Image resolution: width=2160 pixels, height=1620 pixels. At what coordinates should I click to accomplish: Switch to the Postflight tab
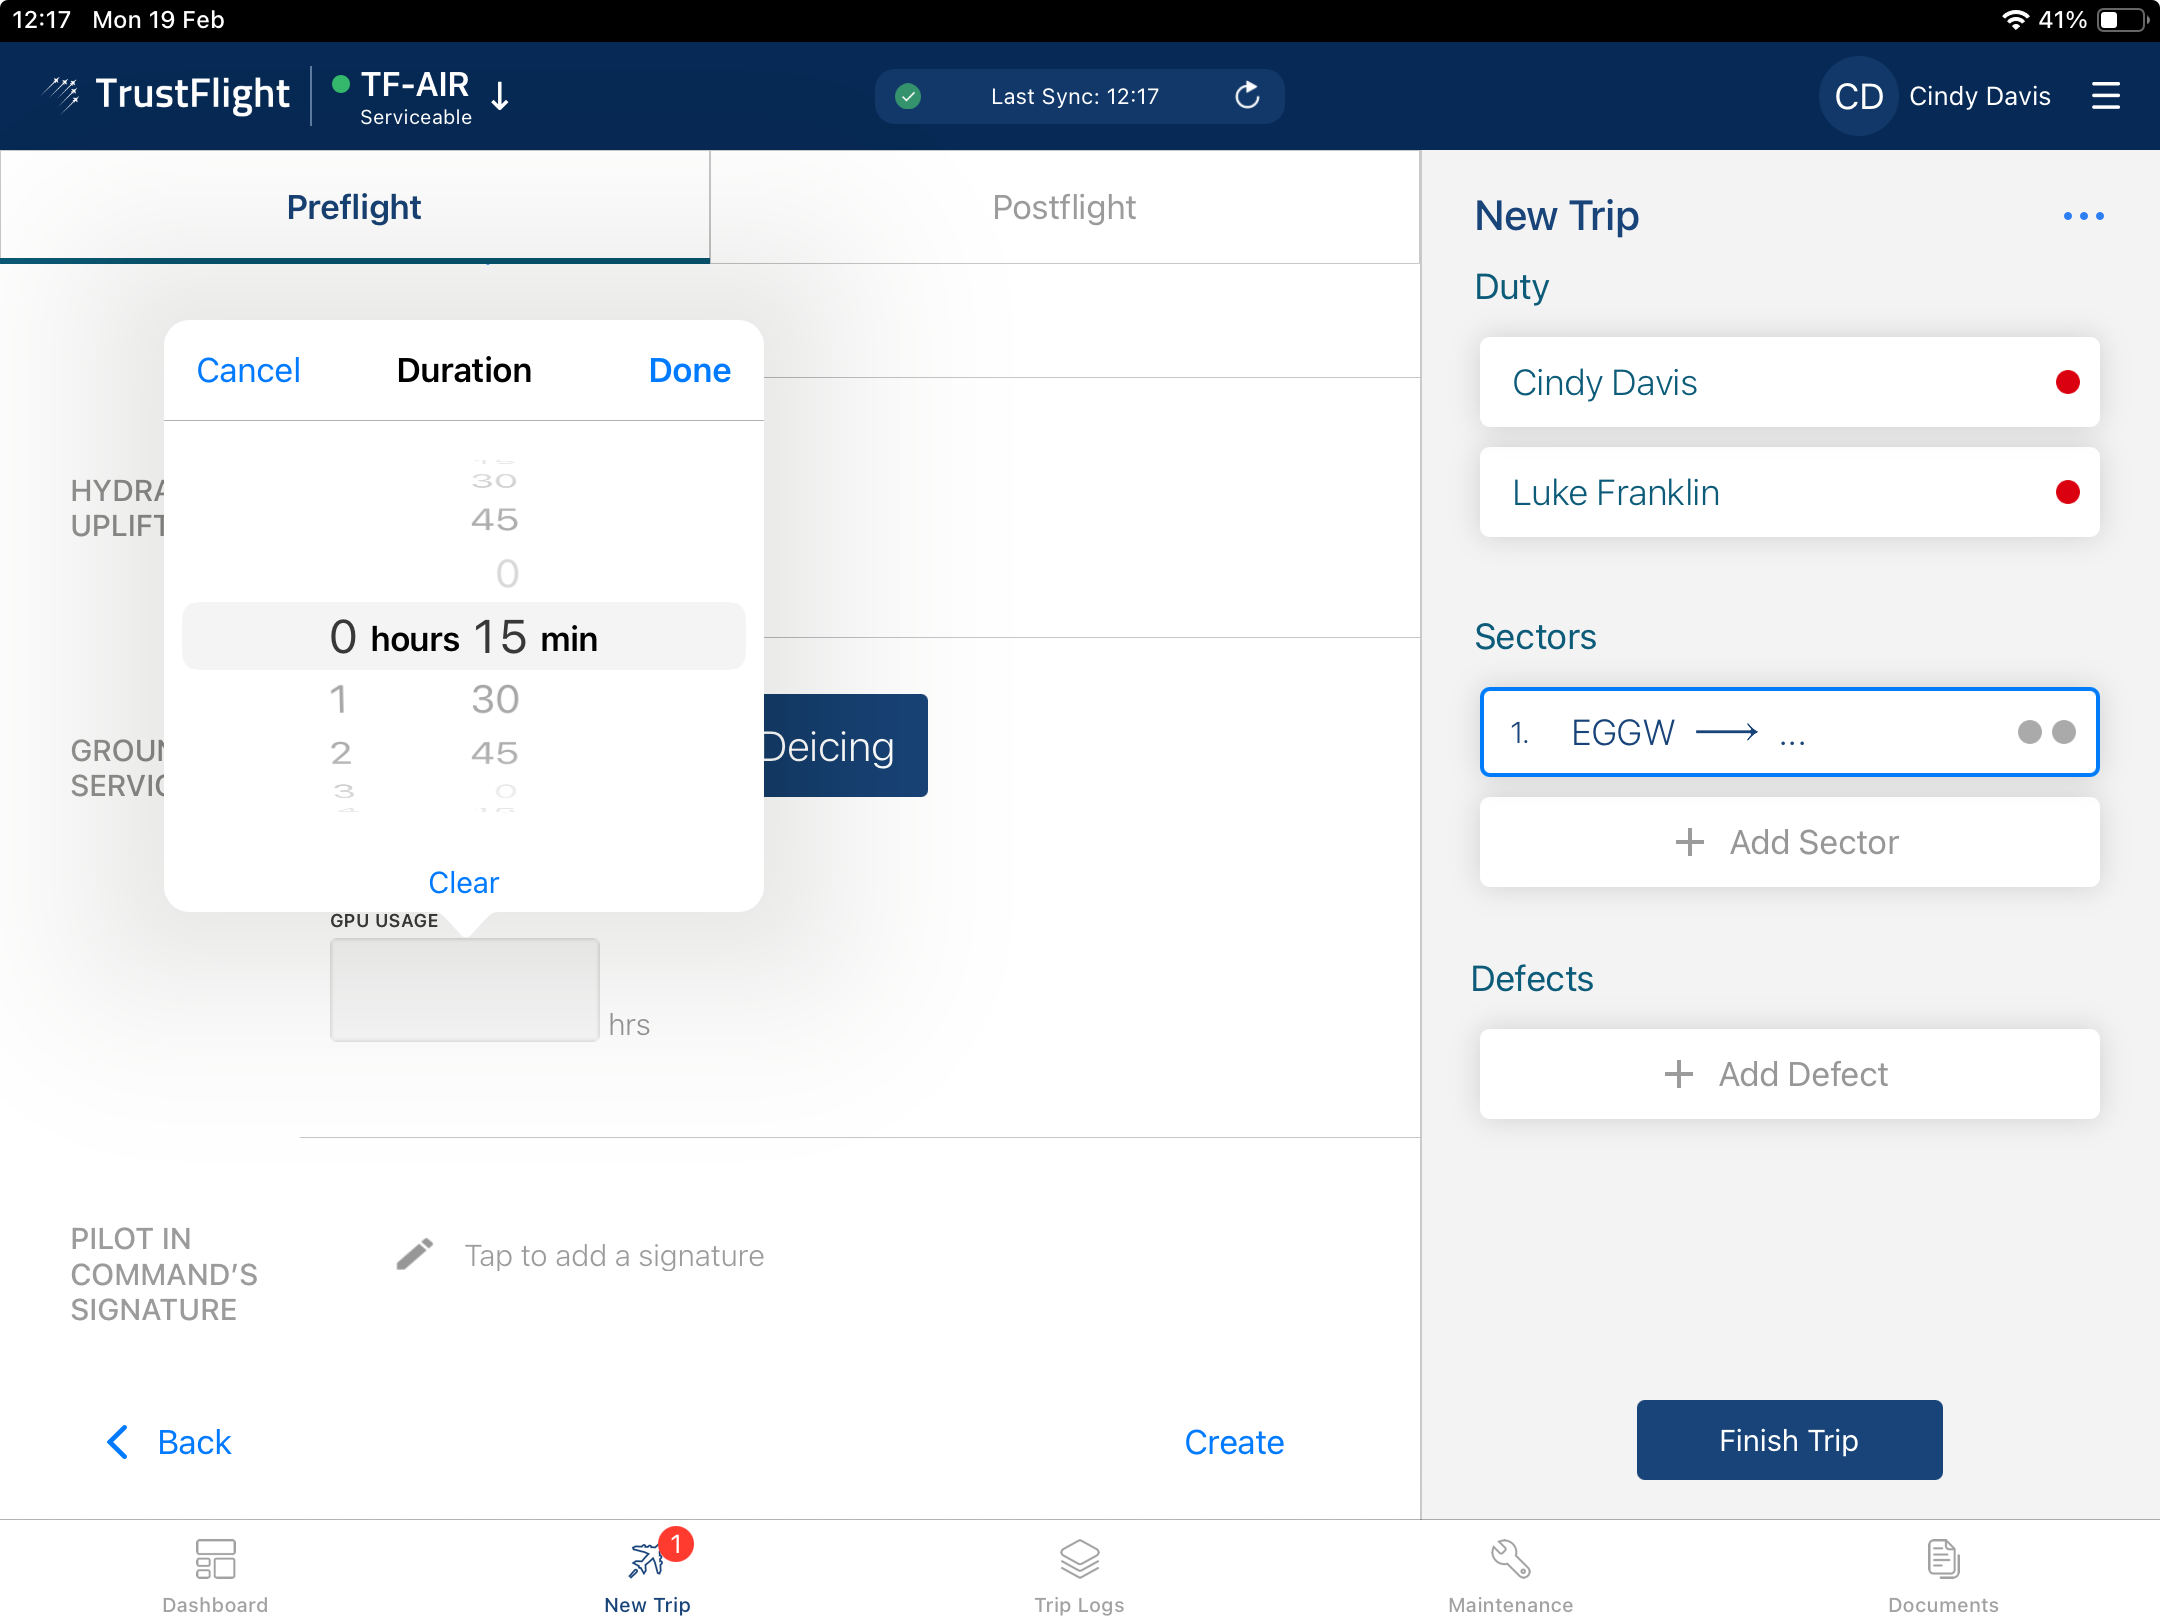[1064, 207]
